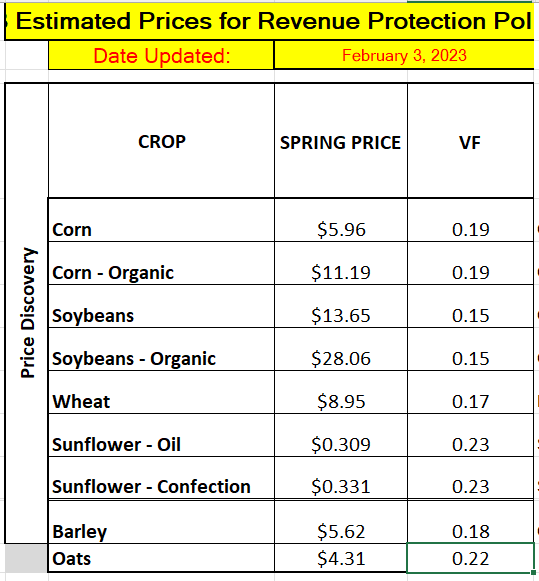539x581 pixels.
Task: Select the February 3, 2023 date cell
Action: pos(404,55)
